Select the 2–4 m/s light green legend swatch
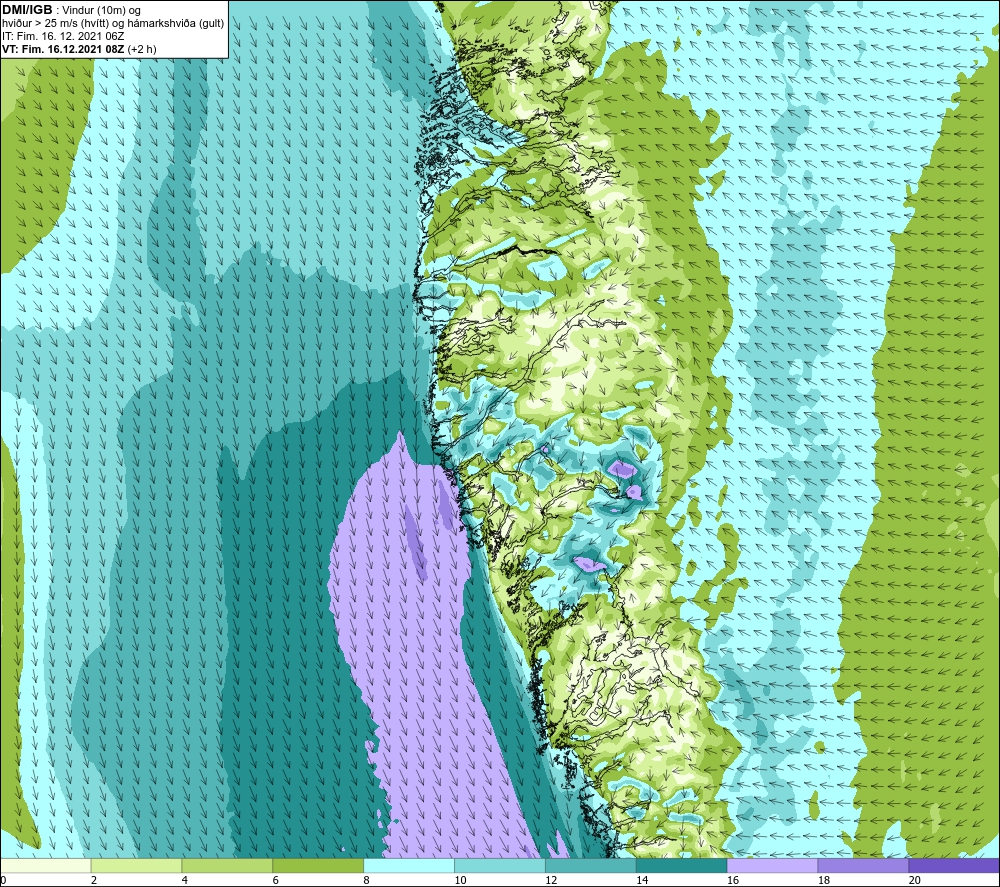The height and width of the screenshot is (887, 1000). (136, 866)
